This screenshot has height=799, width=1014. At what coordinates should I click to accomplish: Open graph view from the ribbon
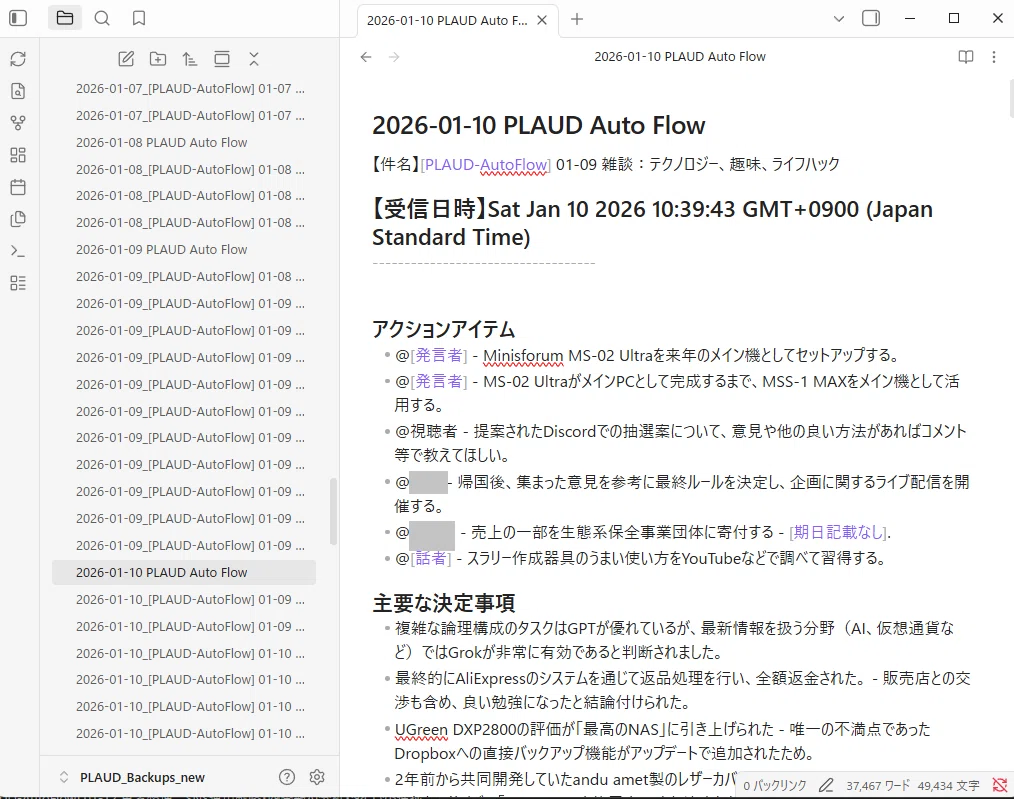pyautogui.click(x=18, y=123)
